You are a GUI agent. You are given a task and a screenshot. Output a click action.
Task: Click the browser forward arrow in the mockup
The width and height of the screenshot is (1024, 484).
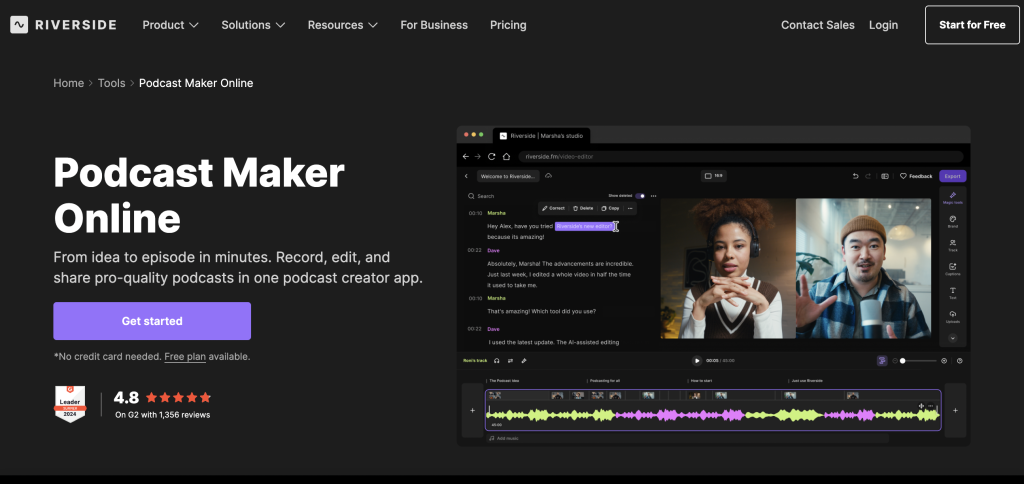478,157
